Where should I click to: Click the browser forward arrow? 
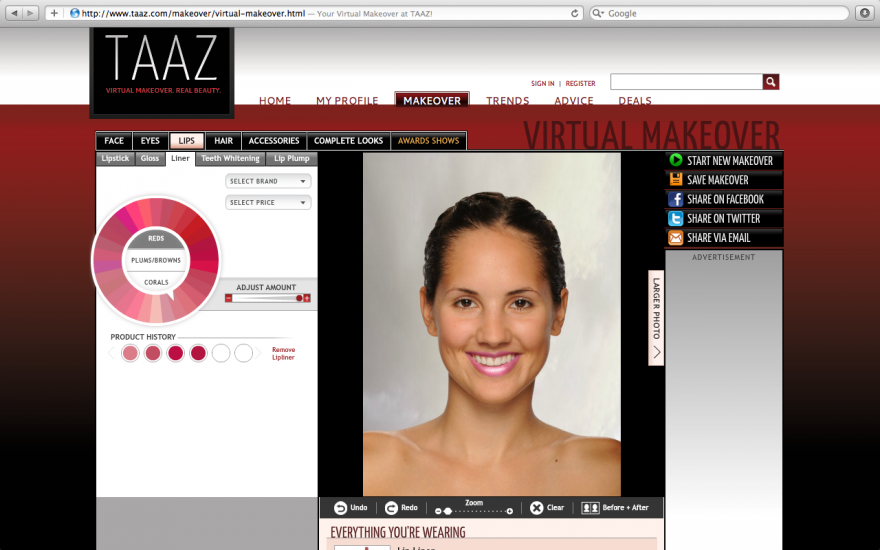click(x=30, y=13)
